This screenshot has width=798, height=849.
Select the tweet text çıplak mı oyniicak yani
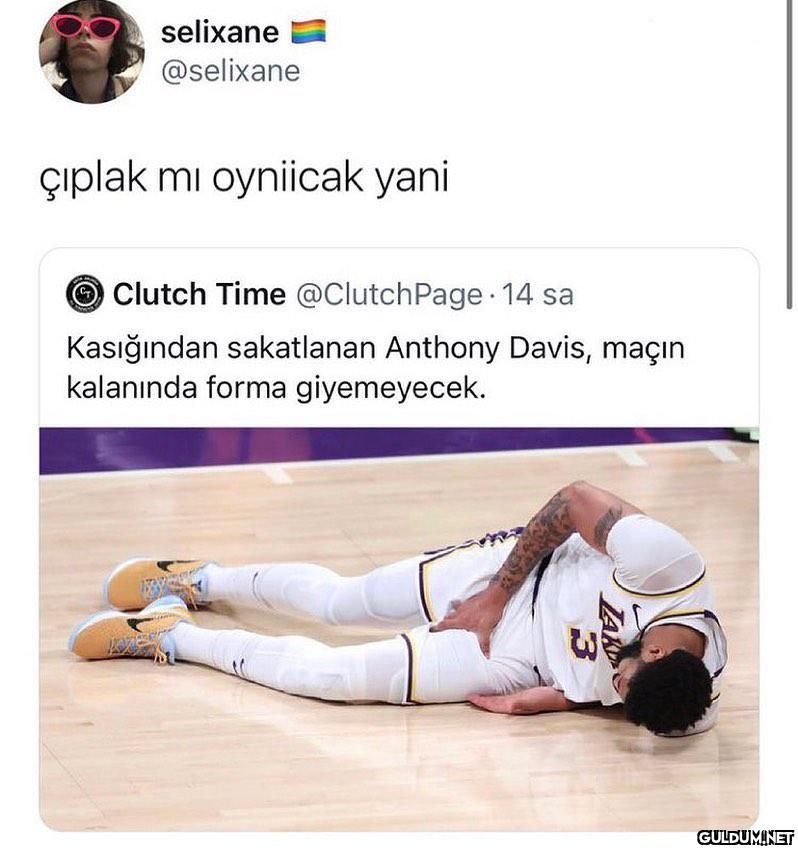pos(244,178)
